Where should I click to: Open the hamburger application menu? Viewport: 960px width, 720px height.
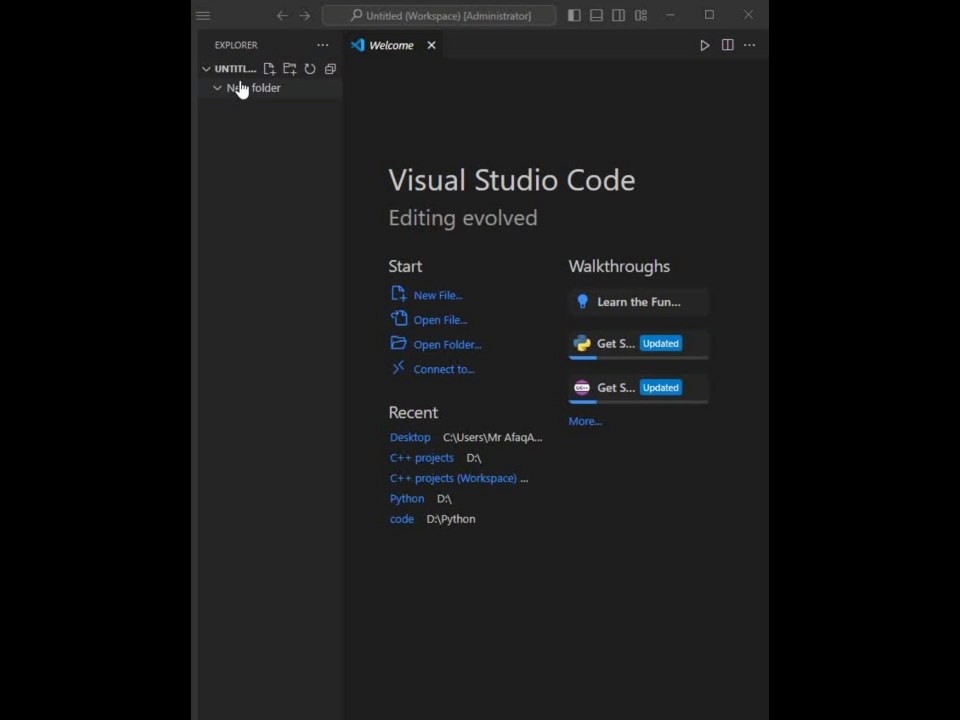[x=203, y=15]
